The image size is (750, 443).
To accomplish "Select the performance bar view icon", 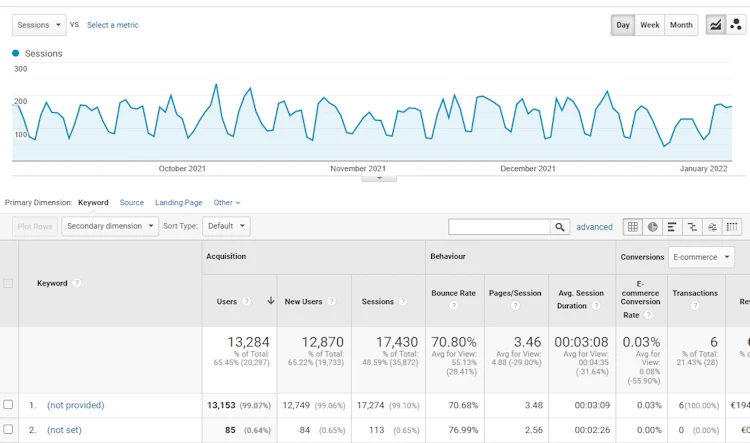I will [x=672, y=227].
